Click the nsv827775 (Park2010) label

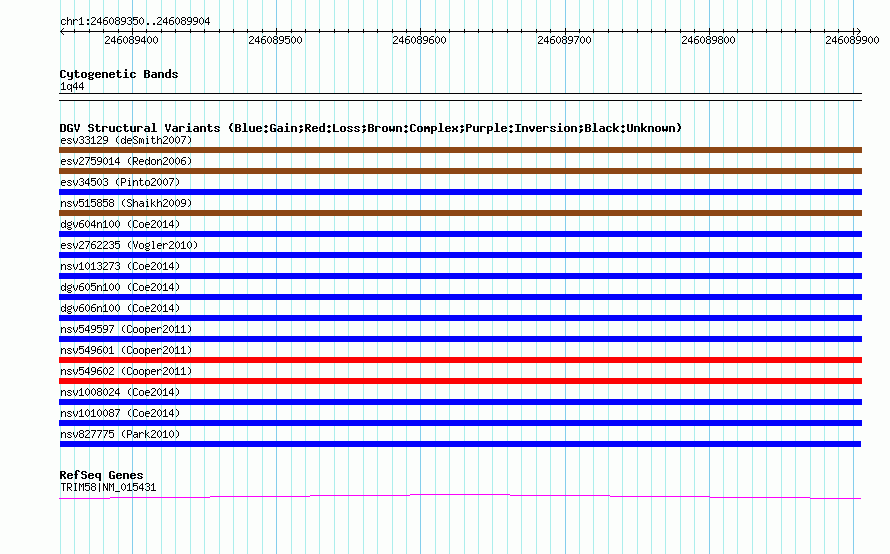(x=120, y=434)
